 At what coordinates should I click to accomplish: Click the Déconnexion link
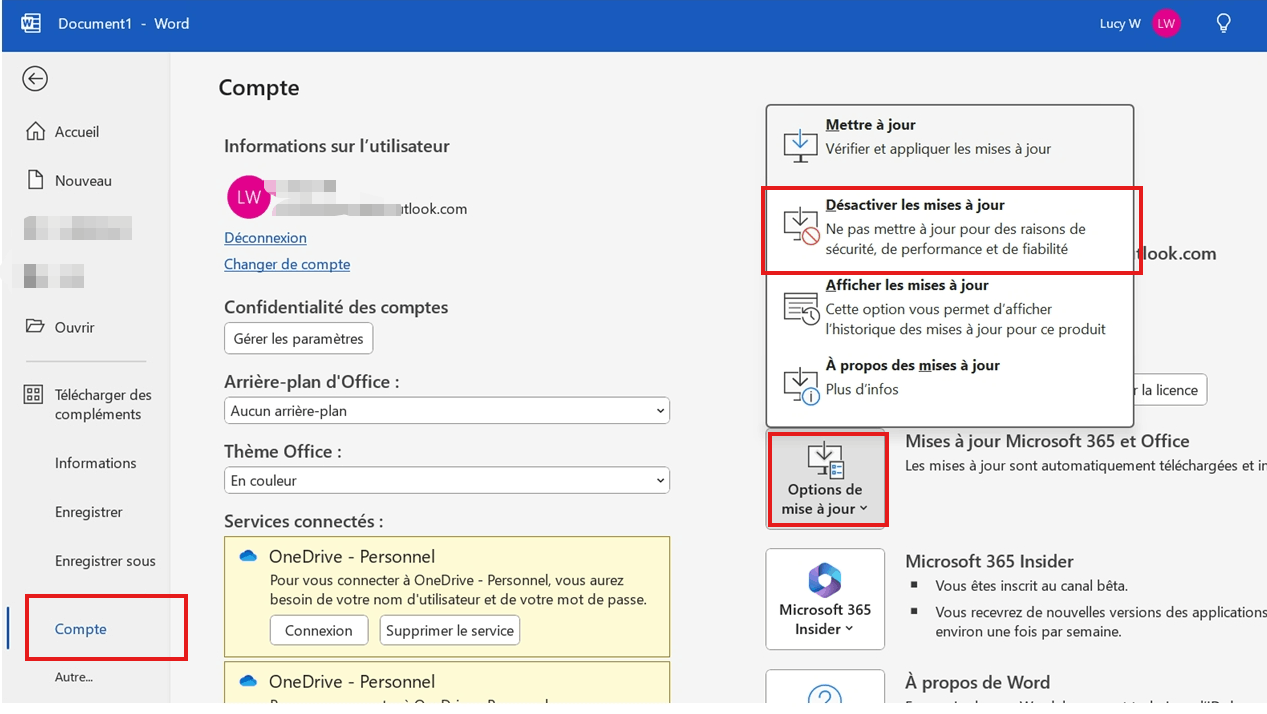tap(265, 238)
